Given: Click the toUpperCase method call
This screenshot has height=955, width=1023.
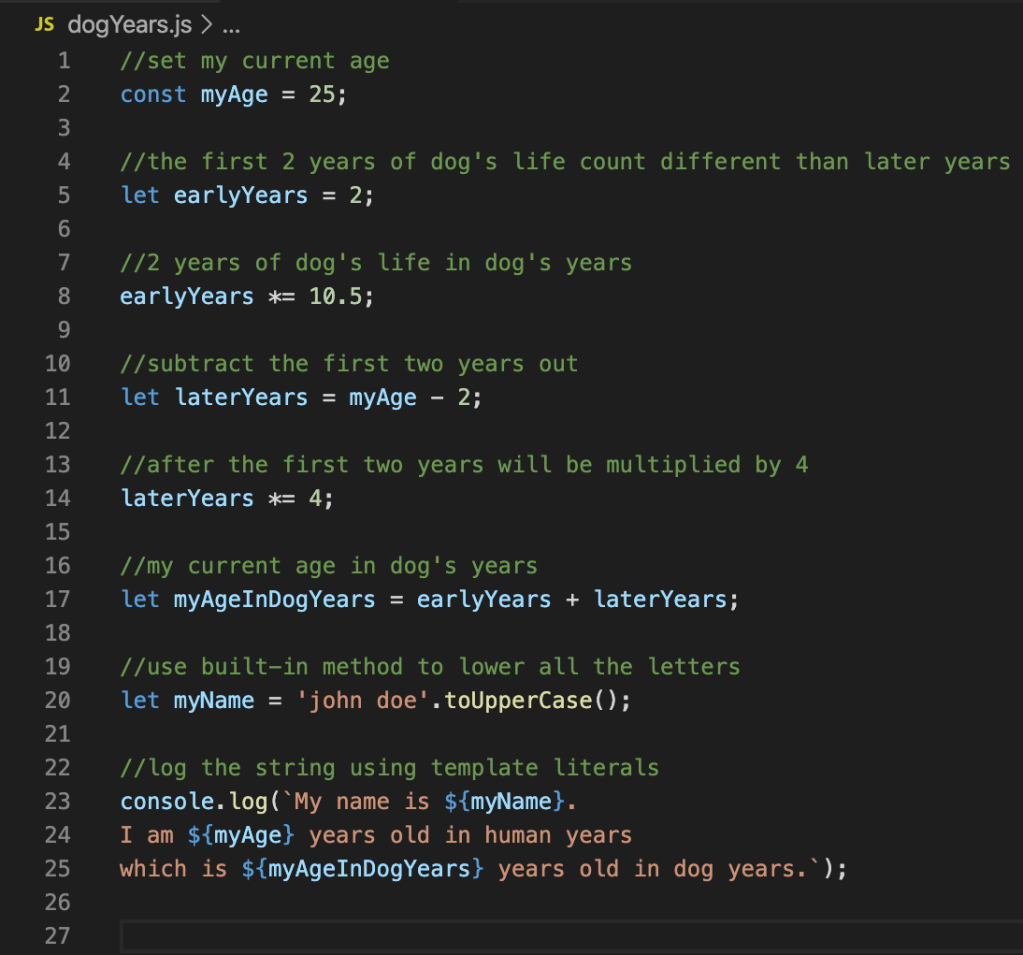Looking at the screenshot, I should 518,700.
